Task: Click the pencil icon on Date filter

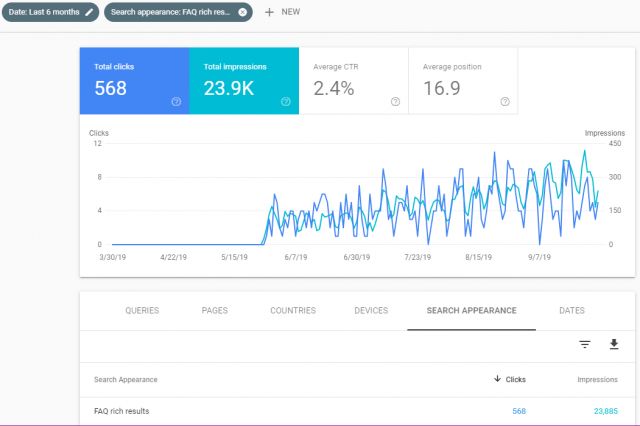Action: [x=89, y=12]
